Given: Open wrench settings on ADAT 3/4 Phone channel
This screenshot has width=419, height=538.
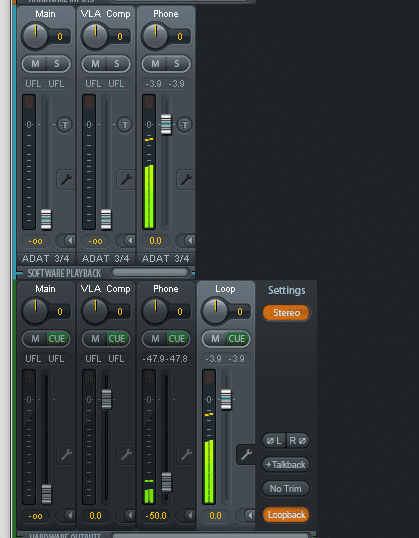Looking at the screenshot, I should [x=186, y=179].
